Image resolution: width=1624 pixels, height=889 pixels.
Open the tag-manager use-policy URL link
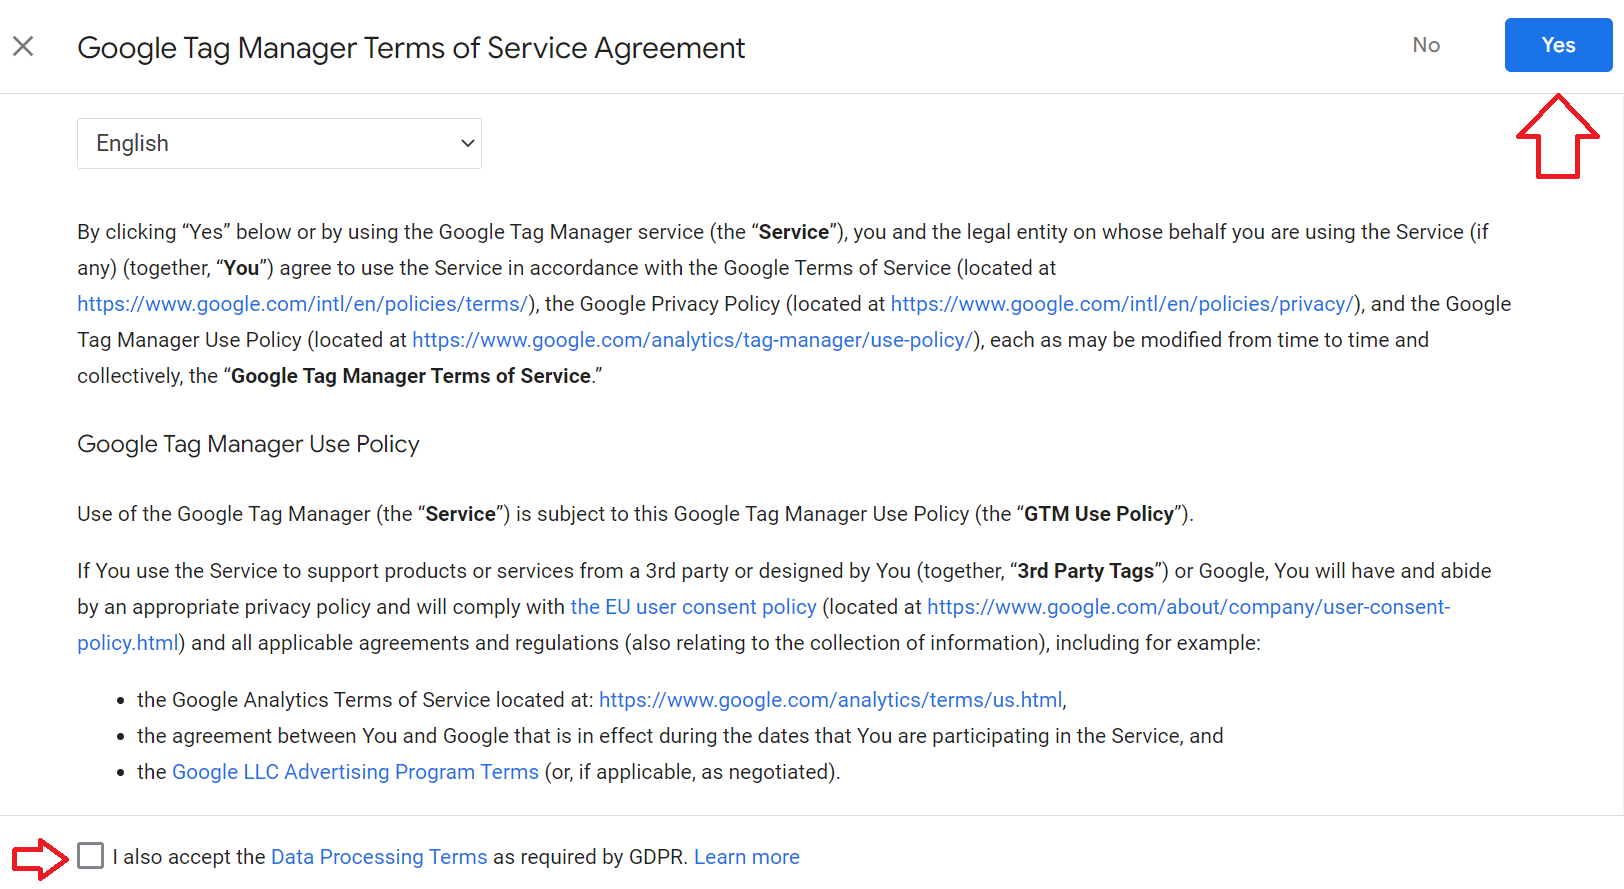point(693,340)
